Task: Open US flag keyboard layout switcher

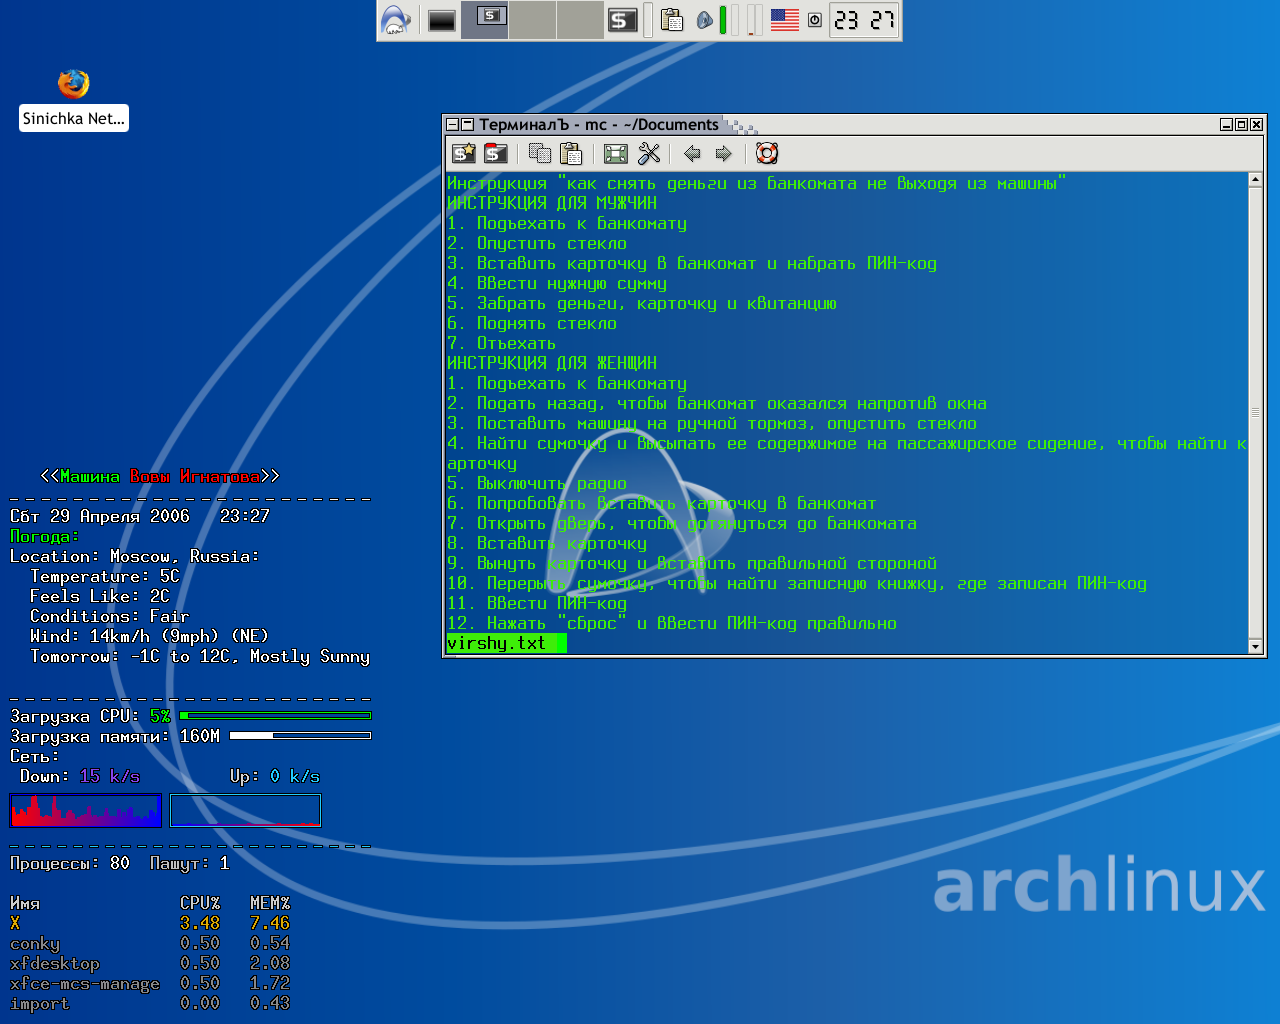Action: click(785, 20)
